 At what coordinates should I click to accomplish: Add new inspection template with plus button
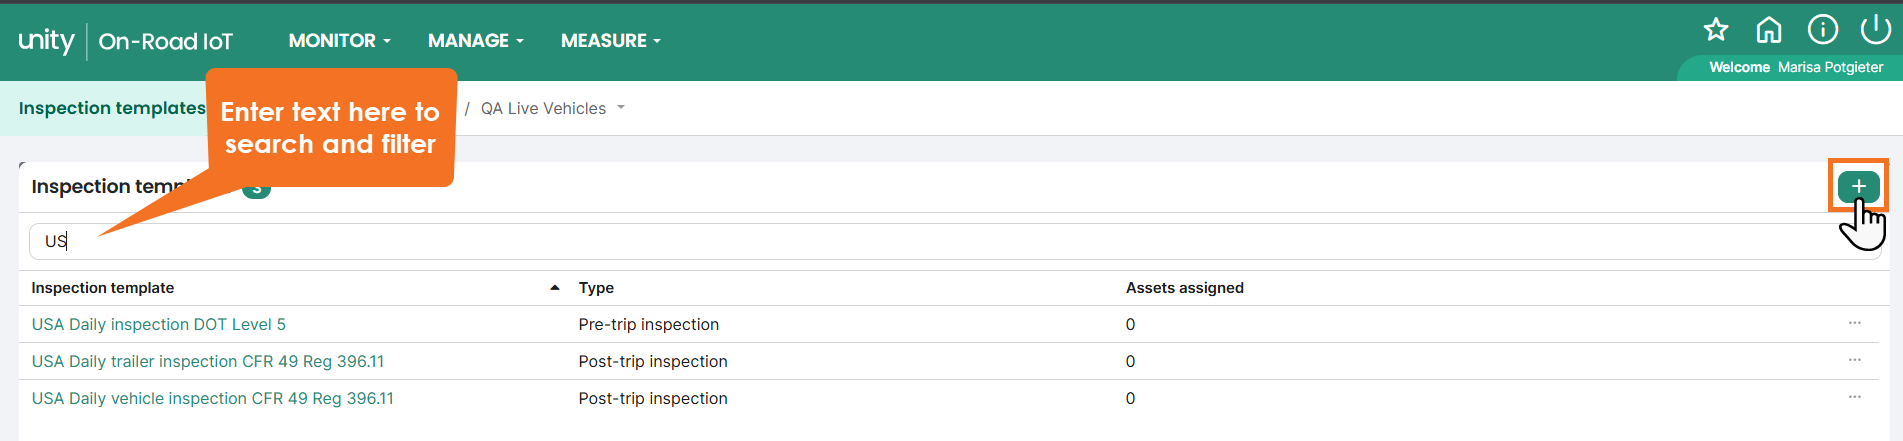pyautogui.click(x=1858, y=186)
